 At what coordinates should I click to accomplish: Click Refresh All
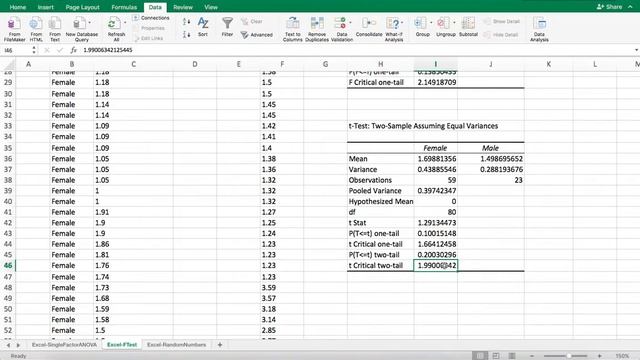pyautogui.click(x=116, y=29)
